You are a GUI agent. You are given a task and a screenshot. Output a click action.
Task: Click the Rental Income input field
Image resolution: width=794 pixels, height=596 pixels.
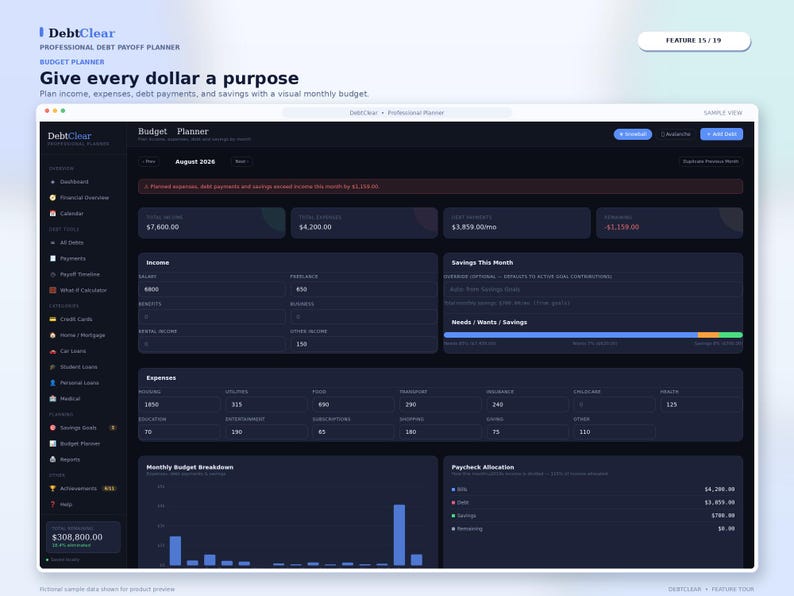pos(212,344)
